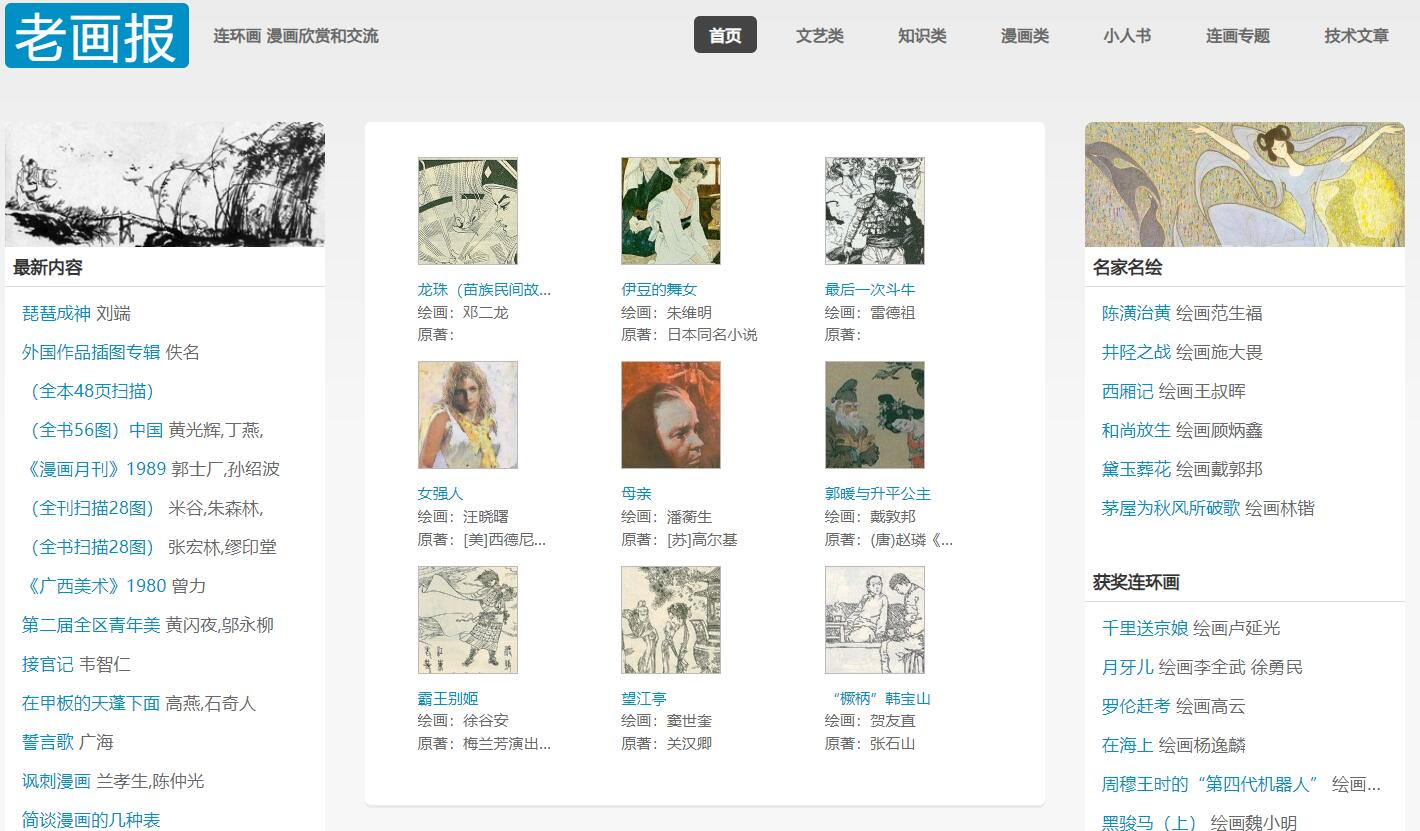Screen dimensions: 1420x831
Task: Open the 讽刺漫画 link
Action: [56, 781]
